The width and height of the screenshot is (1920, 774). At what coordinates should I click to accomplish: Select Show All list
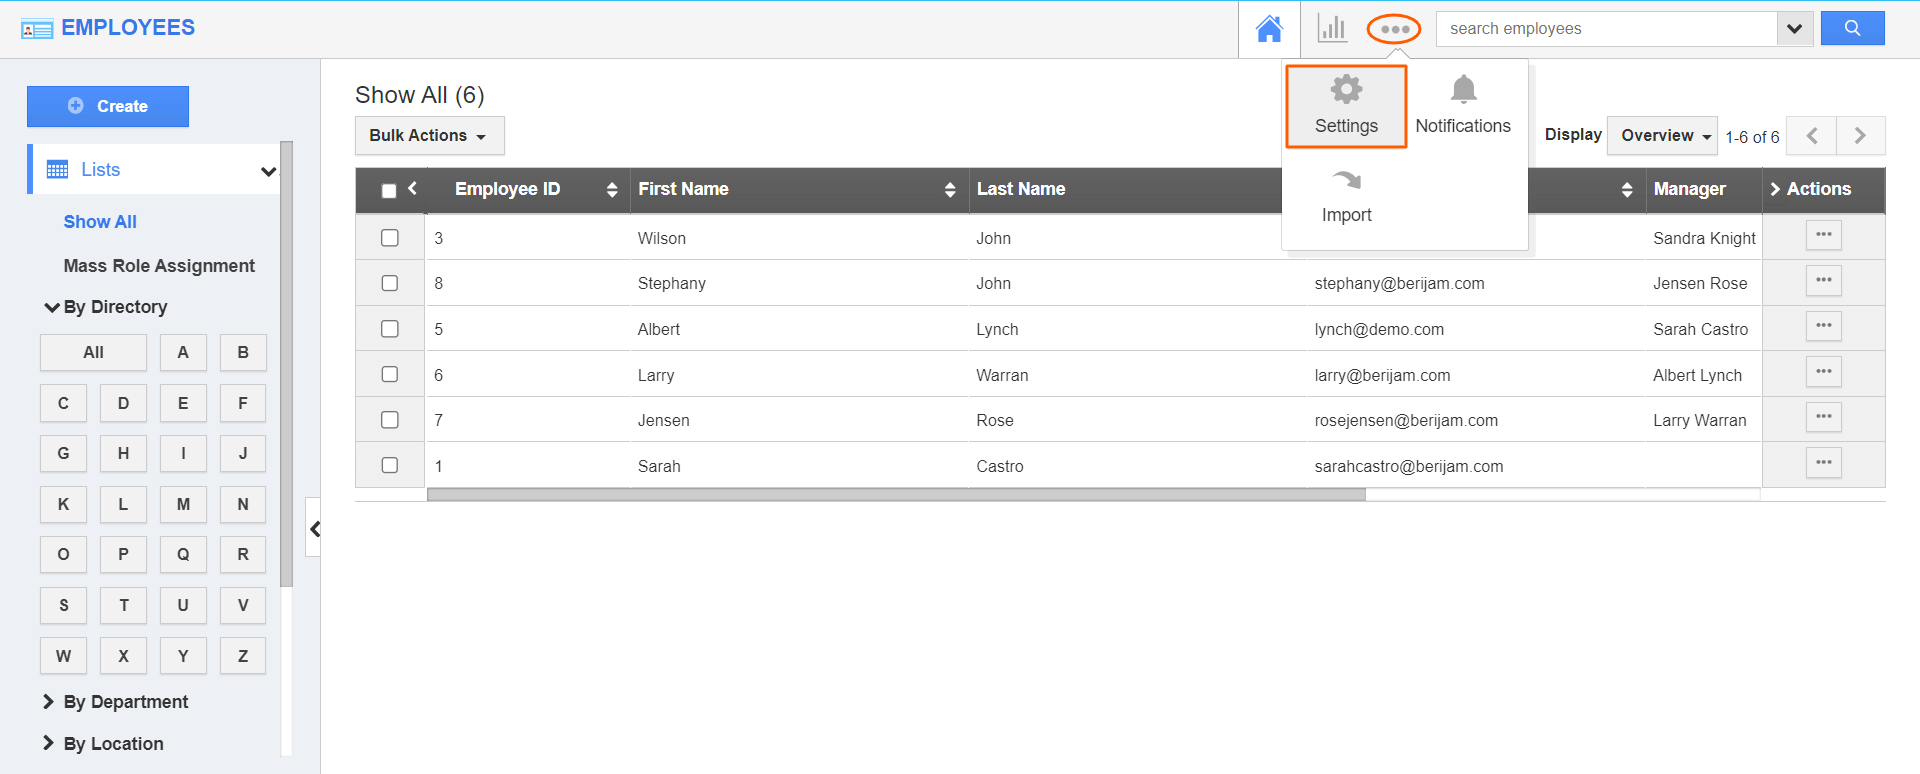(100, 222)
